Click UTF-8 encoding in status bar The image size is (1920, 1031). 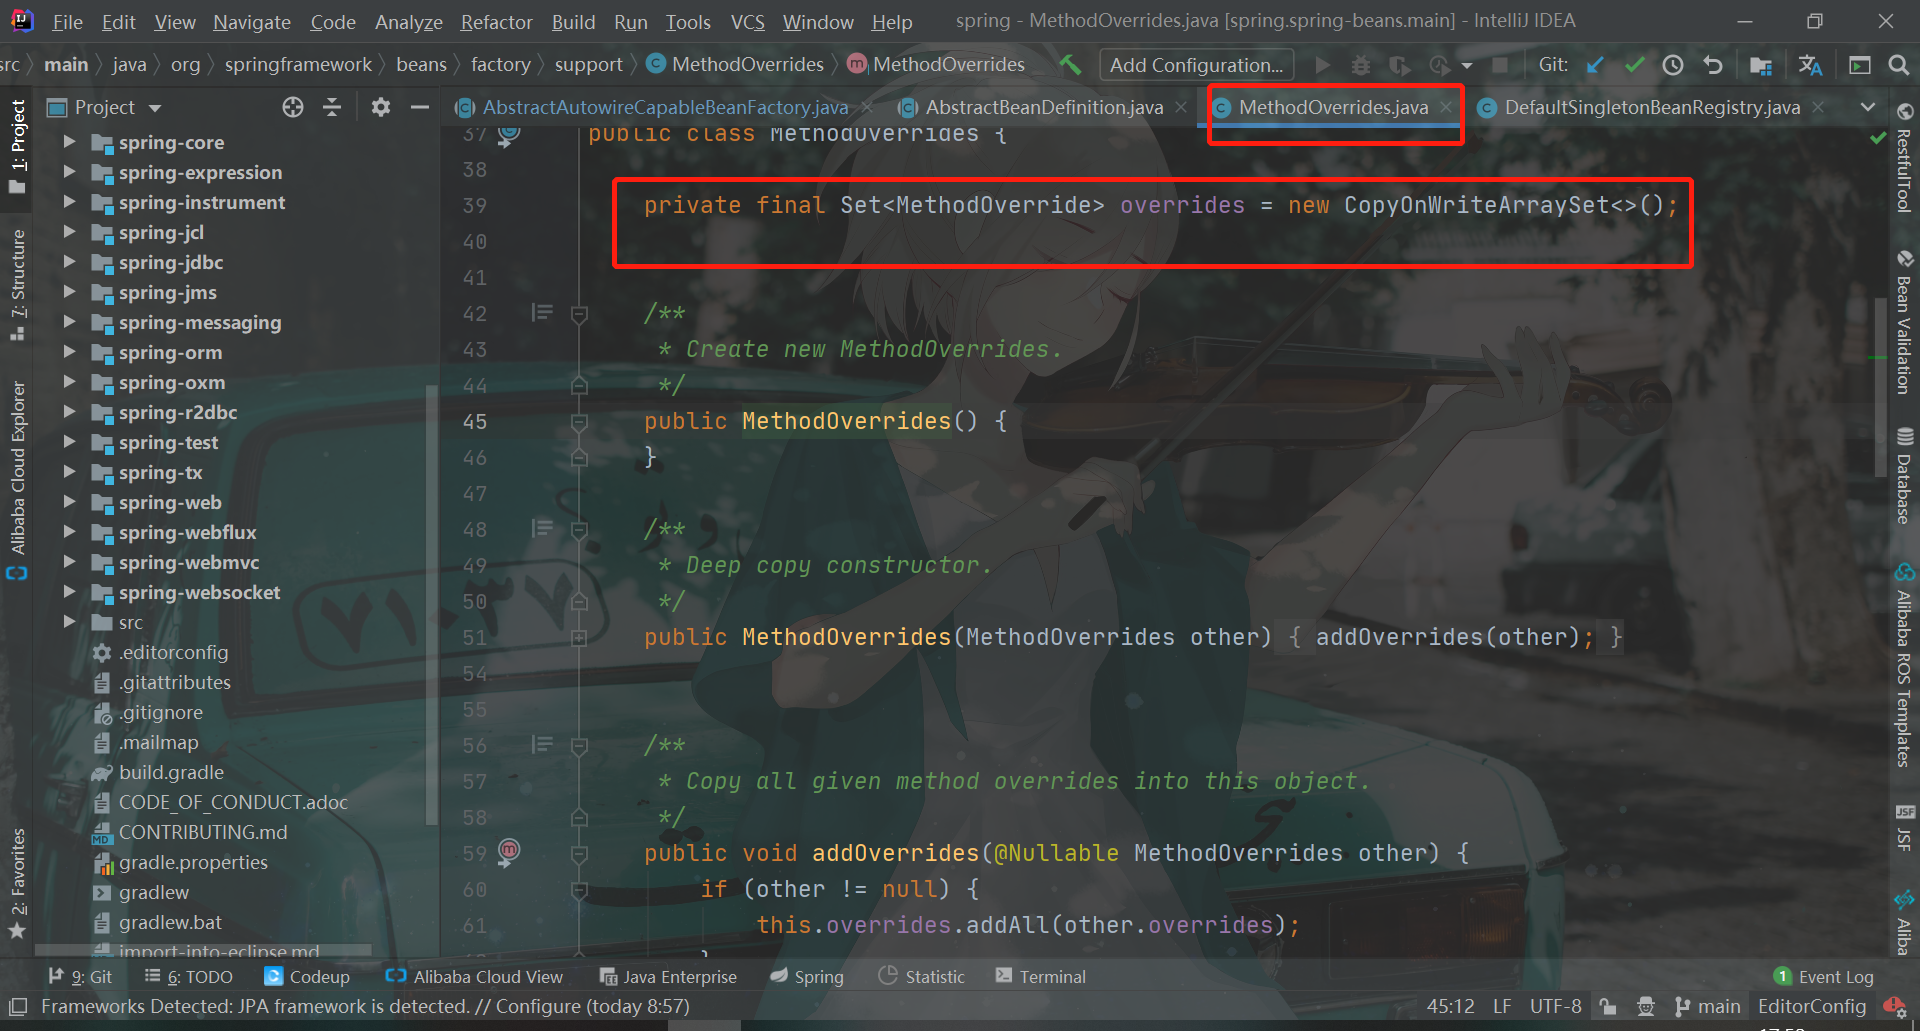click(1555, 1006)
